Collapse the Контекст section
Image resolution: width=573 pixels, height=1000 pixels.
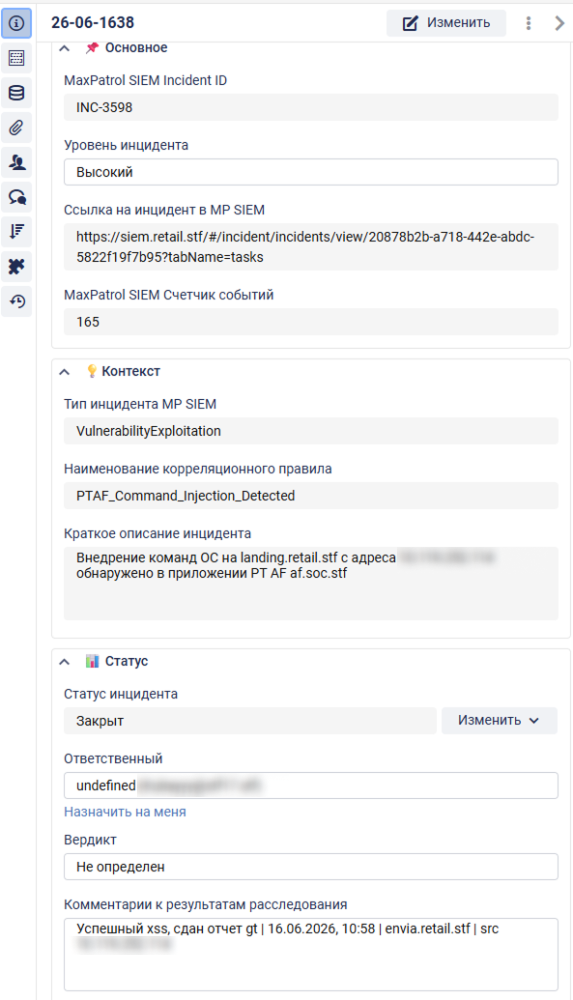(64, 371)
